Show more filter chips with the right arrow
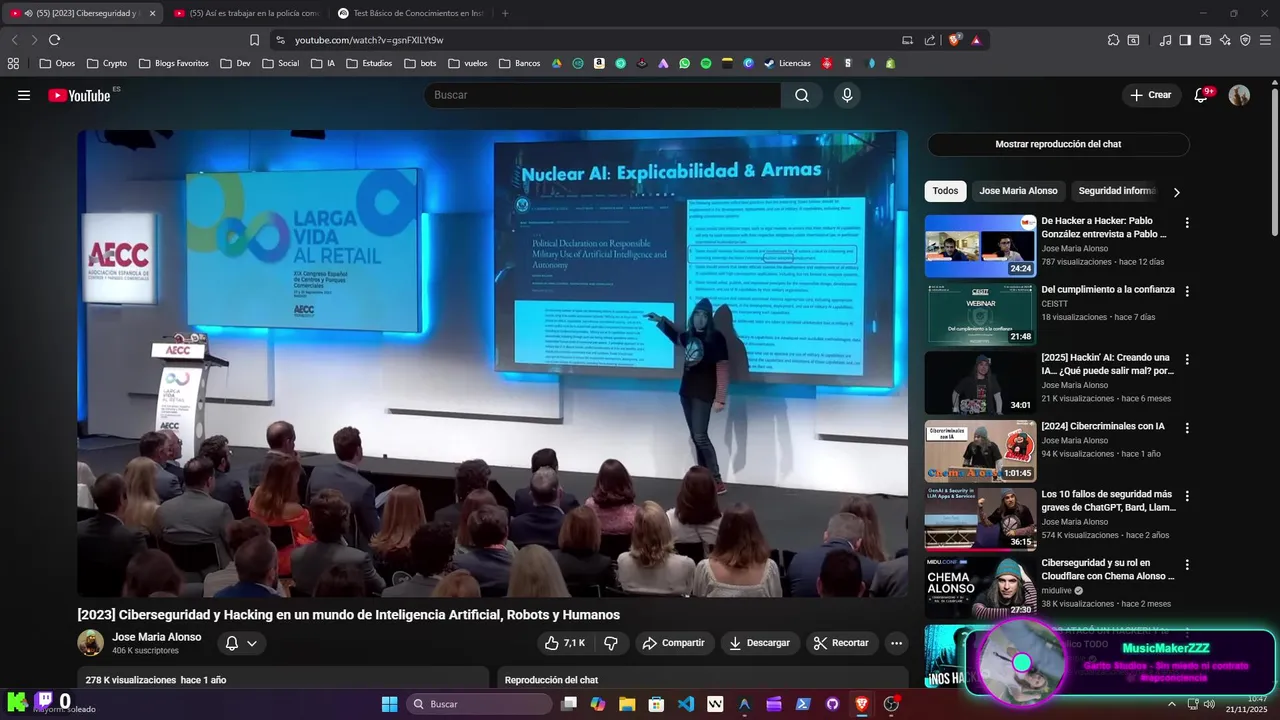1280x720 pixels. click(1176, 192)
